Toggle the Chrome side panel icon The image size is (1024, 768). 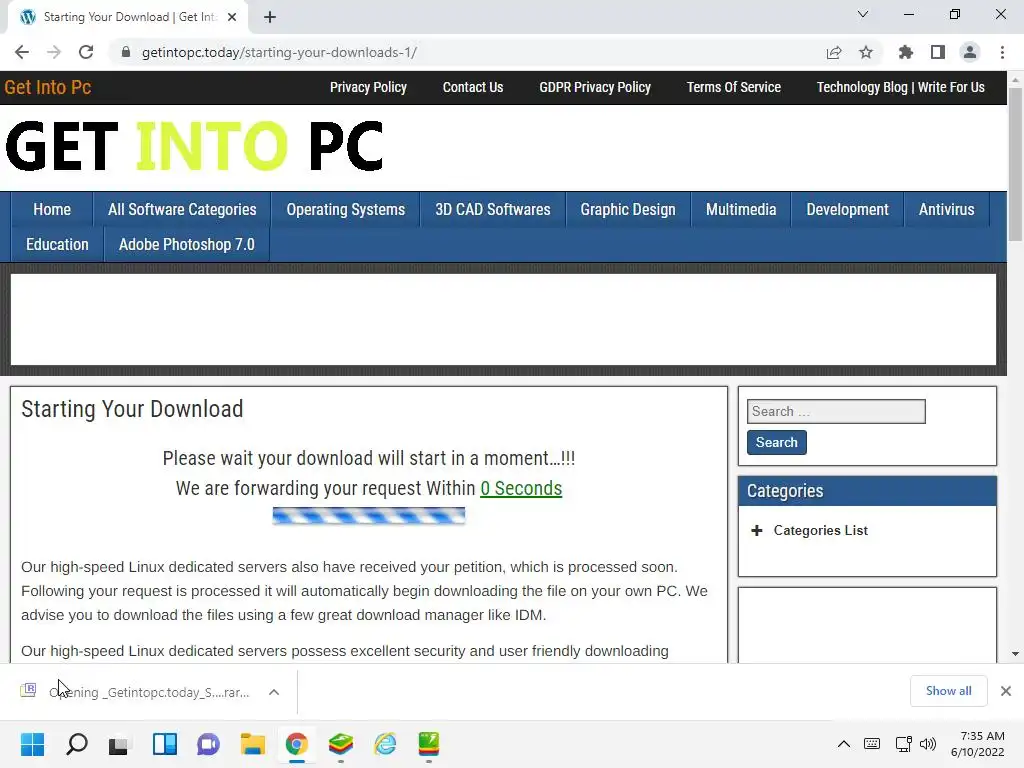pos(938,52)
